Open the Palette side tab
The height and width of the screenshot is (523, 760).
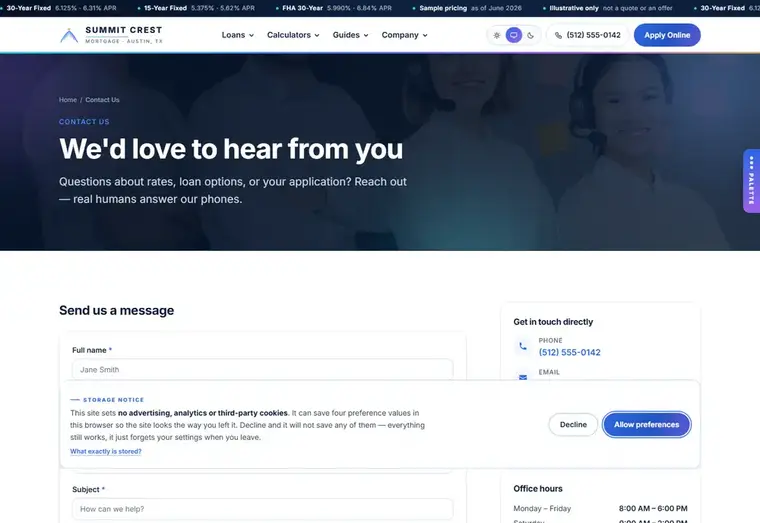pyautogui.click(x=751, y=181)
